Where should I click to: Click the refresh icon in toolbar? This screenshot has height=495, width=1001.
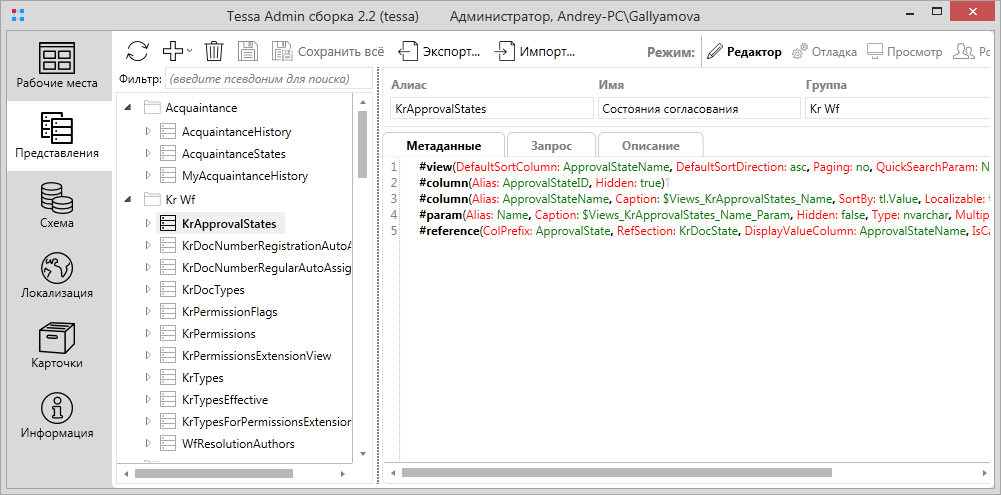[x=137, y=51]
